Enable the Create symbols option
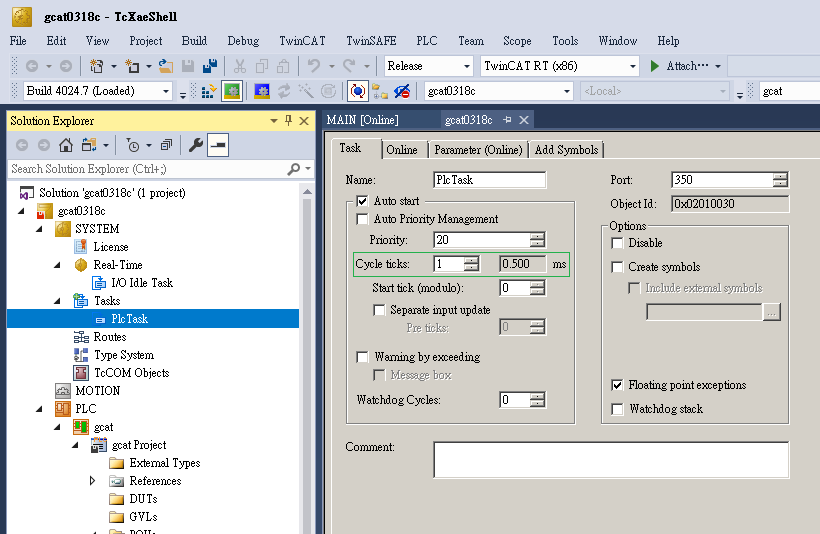This screenshot has width=820, height=534. pos(618,267)
